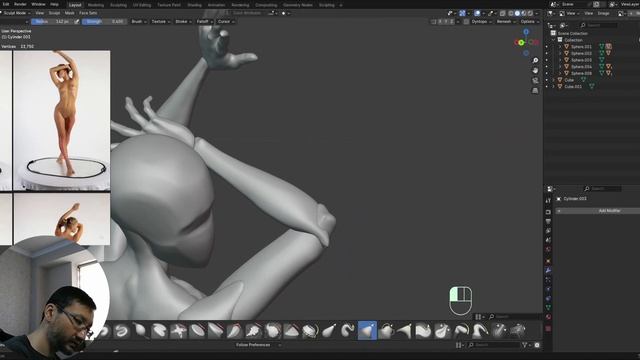Image resolution: width=640 pixels, height=360 pixels.
Task: Expand the Cube item in outliner
Action: click(554, 80)
